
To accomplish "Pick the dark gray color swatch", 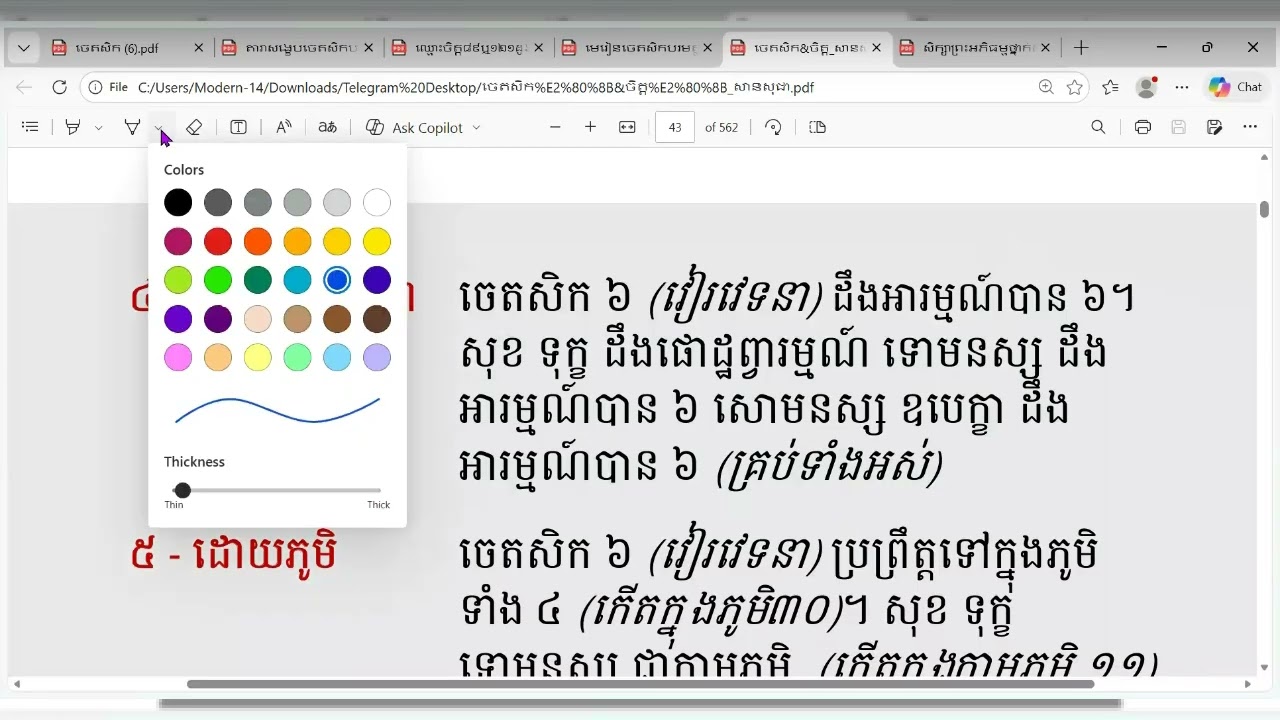I will pyautogui.click(x=218, y=203).
